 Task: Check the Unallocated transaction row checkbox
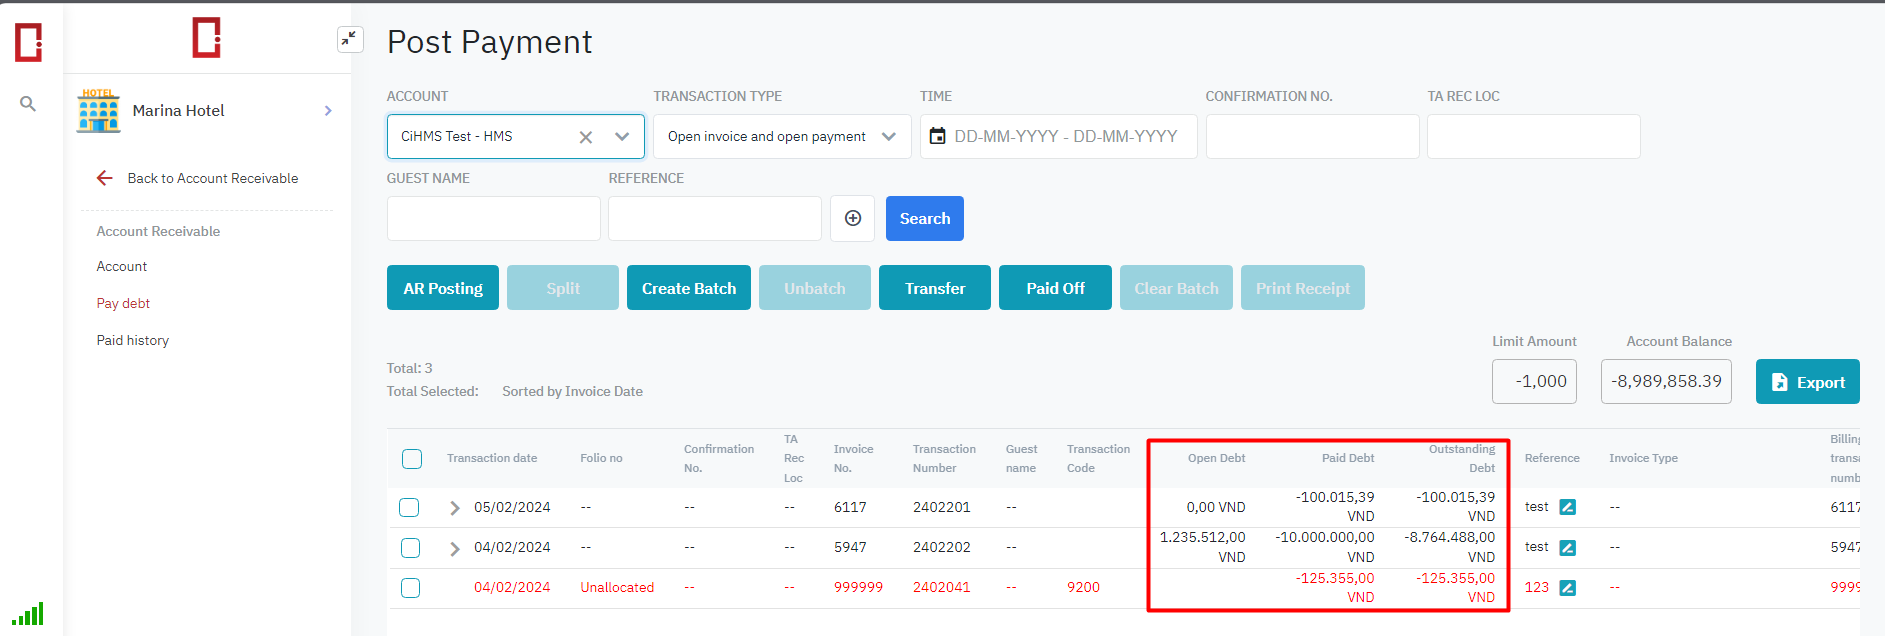pos(410,587)
